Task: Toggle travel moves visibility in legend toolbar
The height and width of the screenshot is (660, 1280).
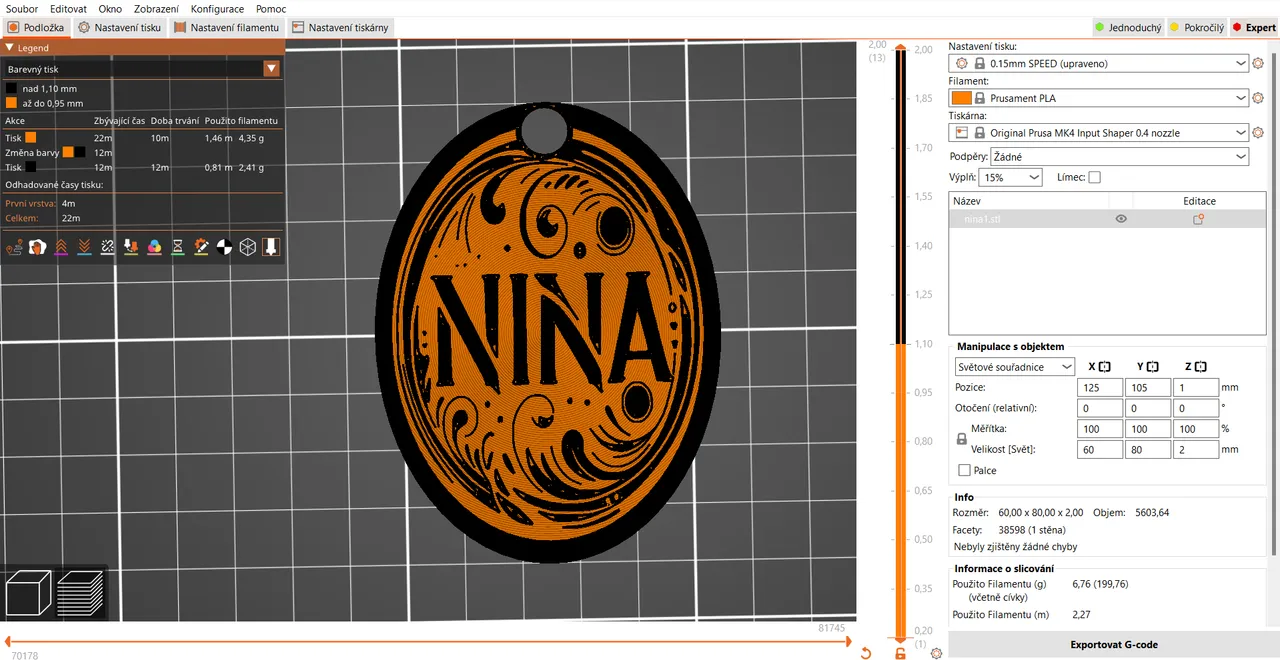Action: pyautogui.click(x=14, y=246)
